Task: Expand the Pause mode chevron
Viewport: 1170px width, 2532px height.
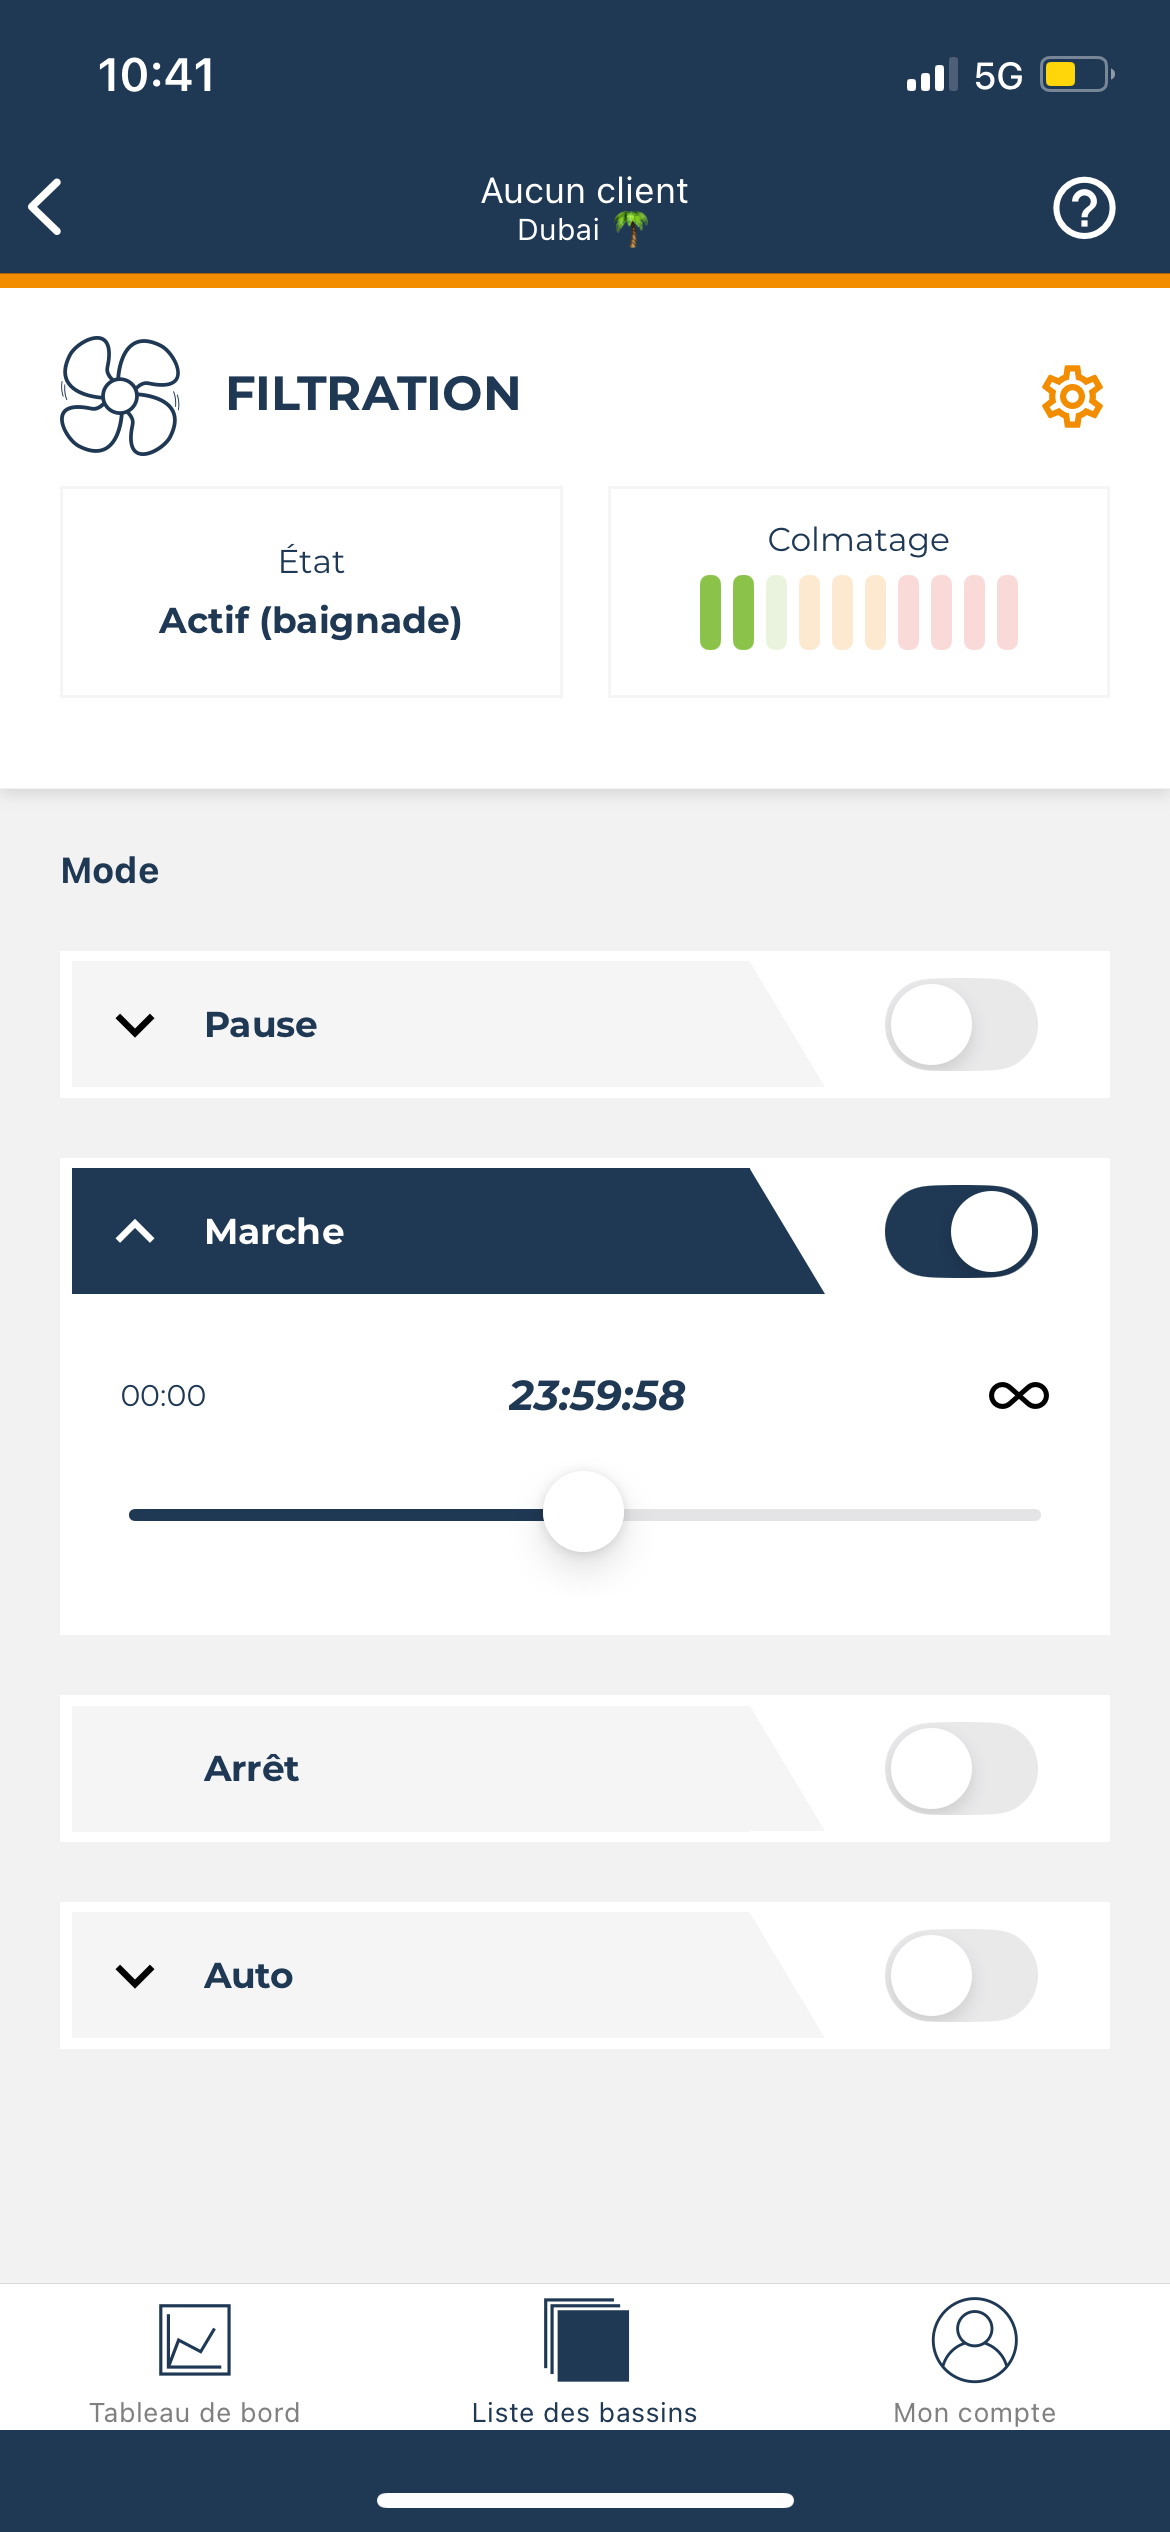Action: (x=135, y=1025)
